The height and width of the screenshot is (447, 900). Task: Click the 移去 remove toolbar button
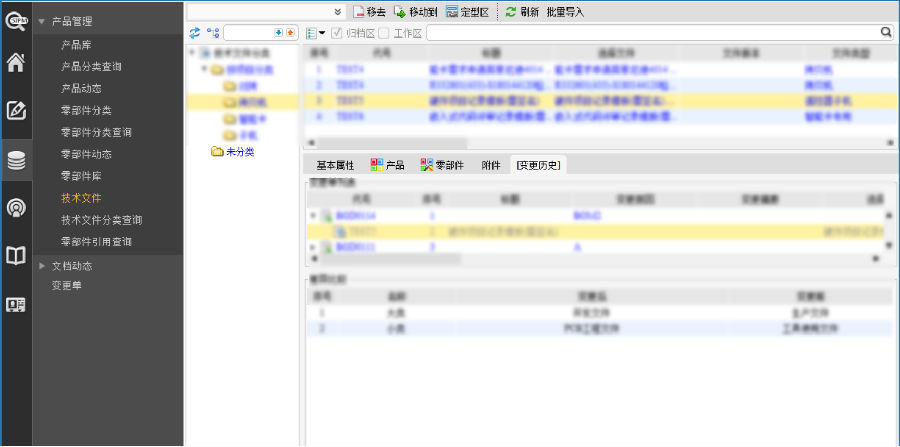click(x=369, y=12)
